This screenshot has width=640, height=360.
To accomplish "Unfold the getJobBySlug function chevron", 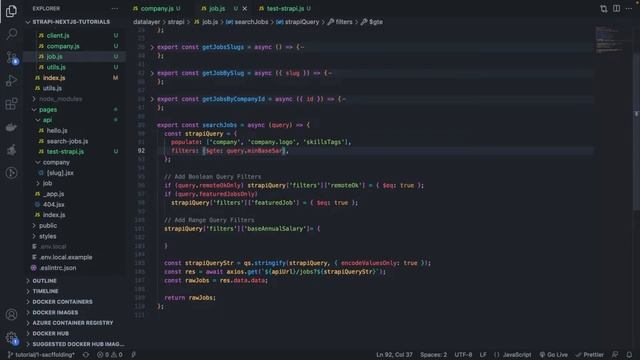I will pyautogui.click(x=152, y=73).
